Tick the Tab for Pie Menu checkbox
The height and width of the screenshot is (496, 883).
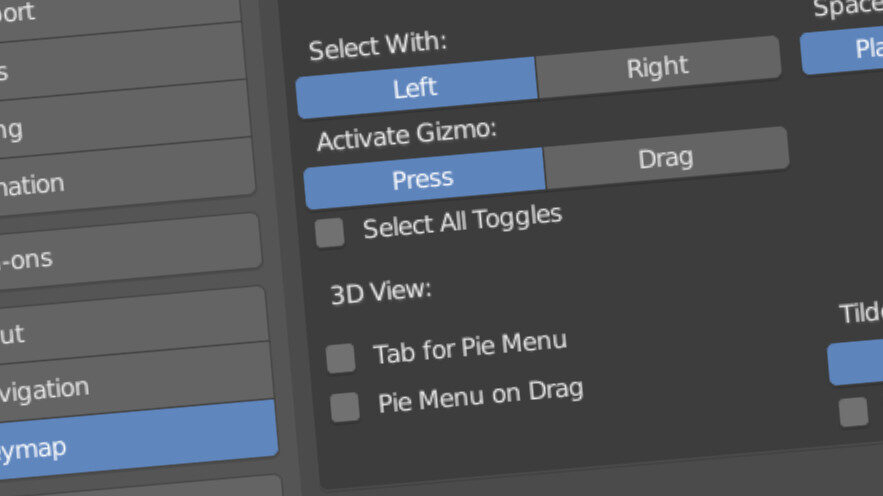pyautogui.click(x=341, y=358)
